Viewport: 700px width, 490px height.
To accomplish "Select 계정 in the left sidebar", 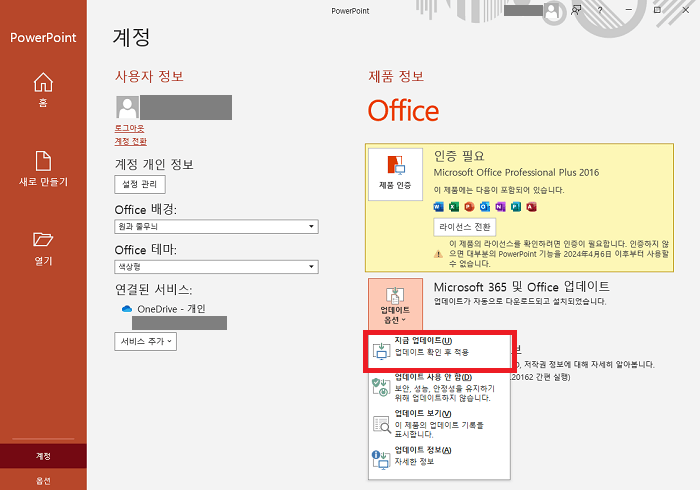I will (43, 456).
